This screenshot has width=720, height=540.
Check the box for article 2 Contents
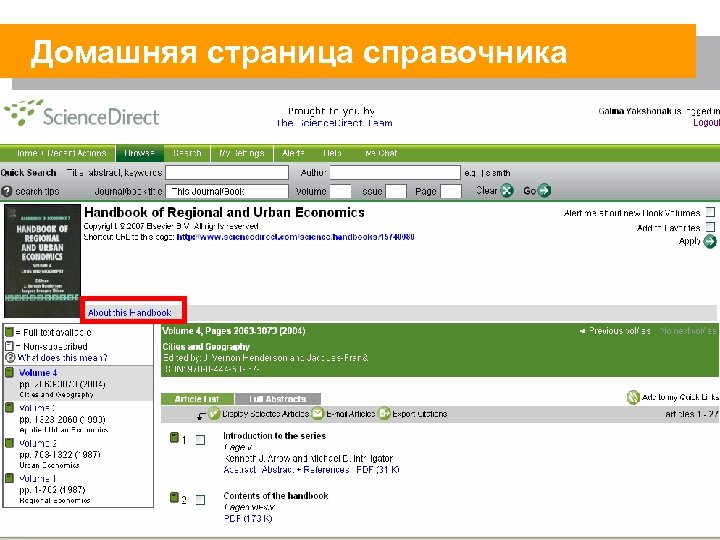pyautogui.click(x=200, y=500)
